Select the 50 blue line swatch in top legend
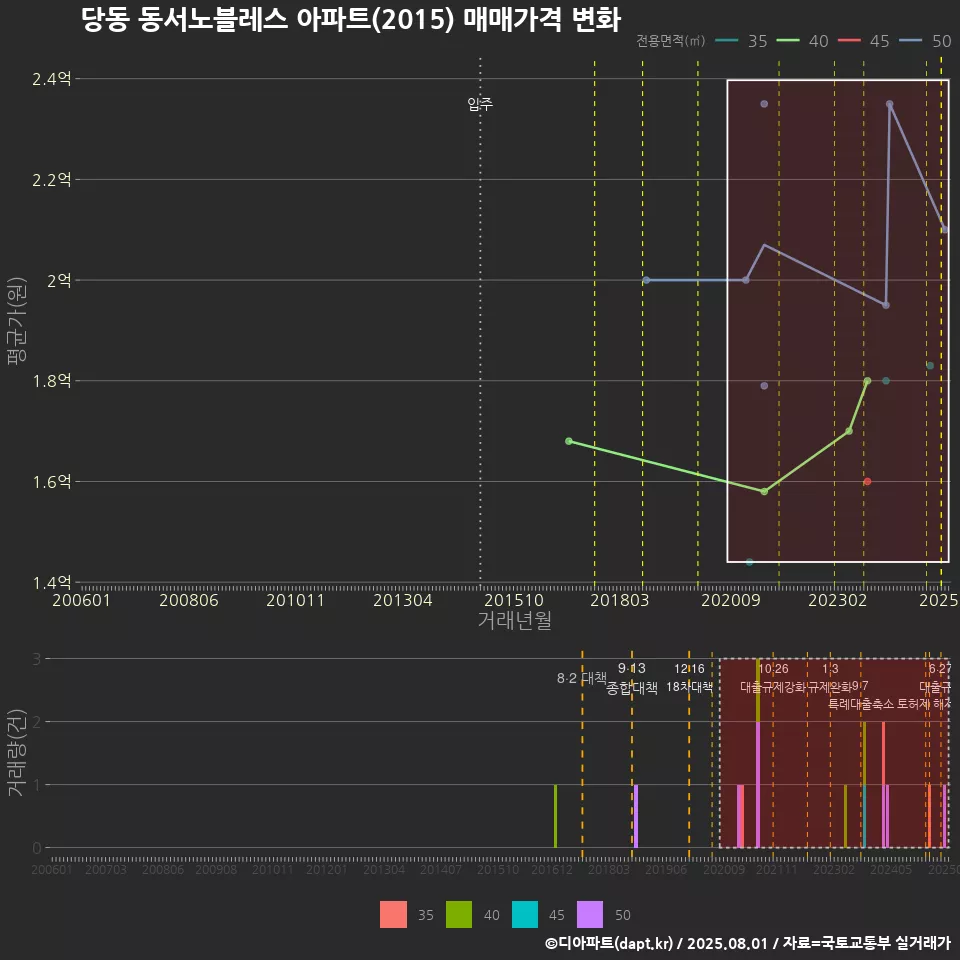The height and width of the screenshot is (960, 960). coord(910,40)
